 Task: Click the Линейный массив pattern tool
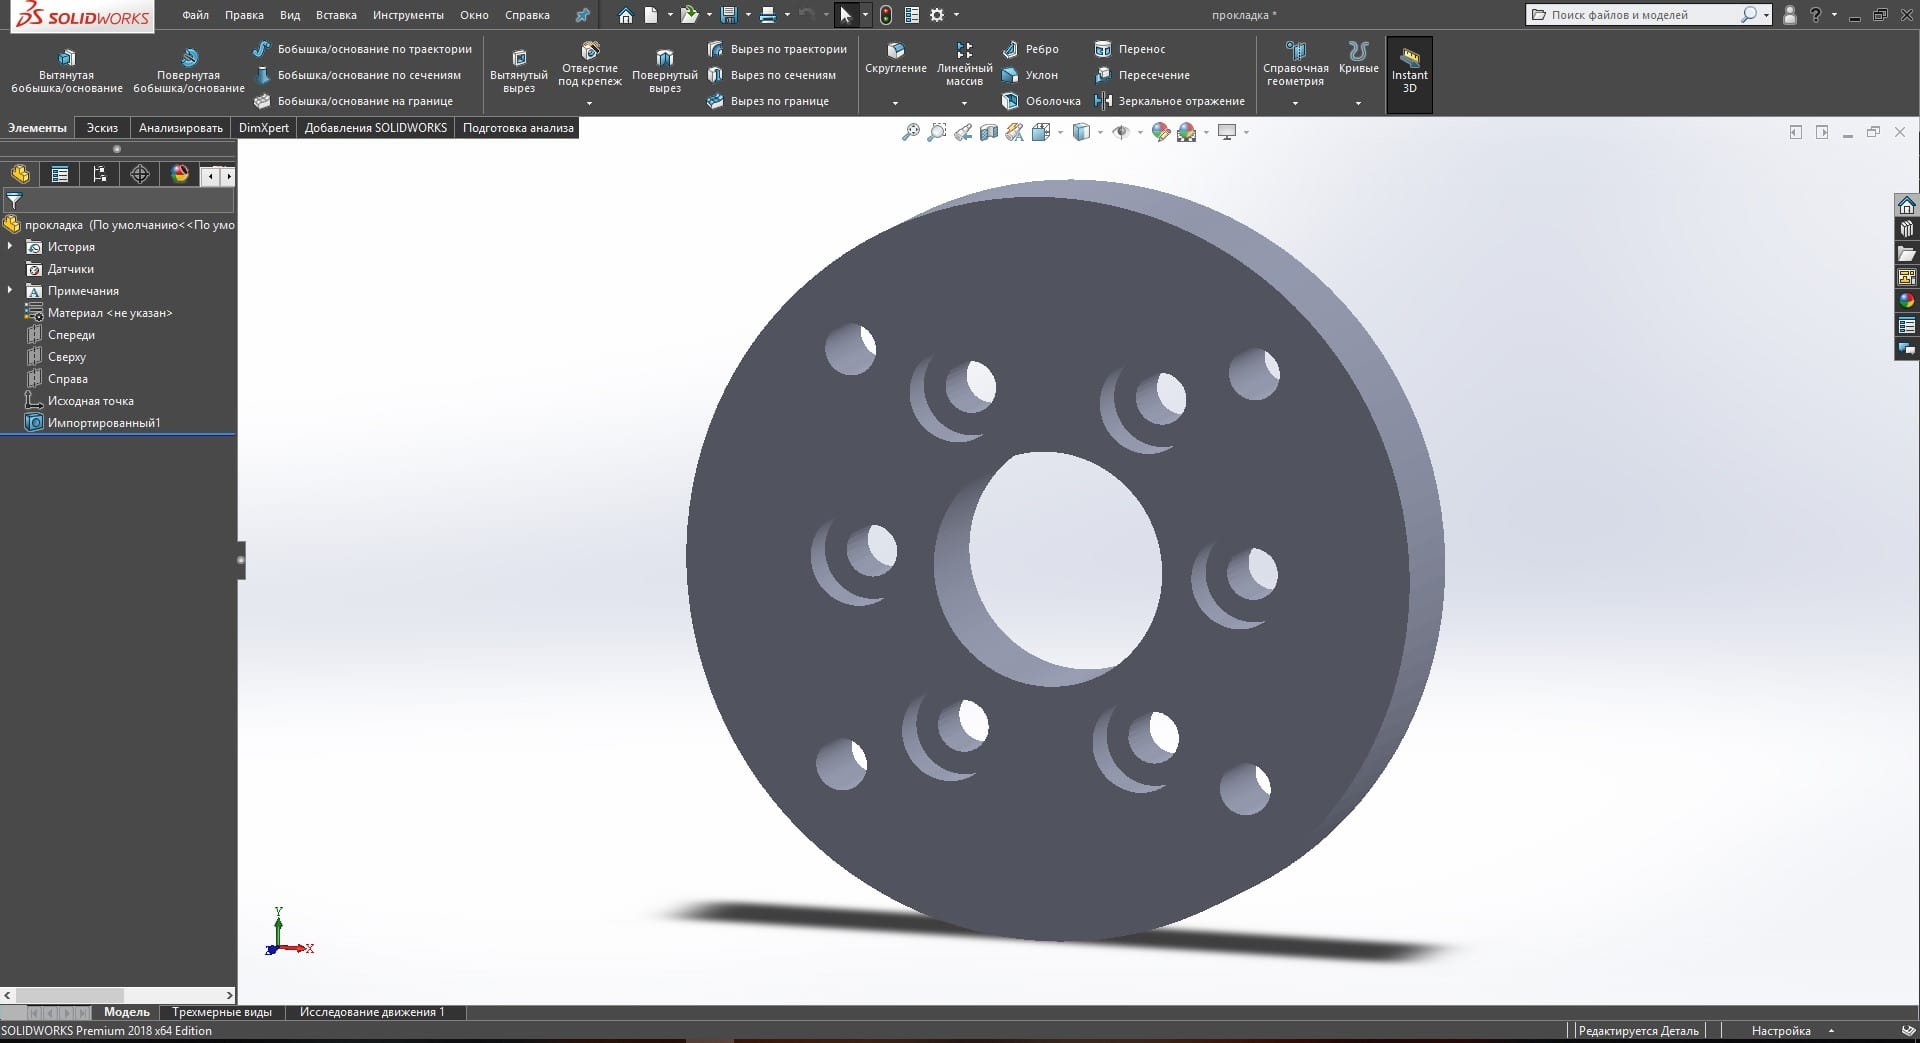tap(964, 64)
